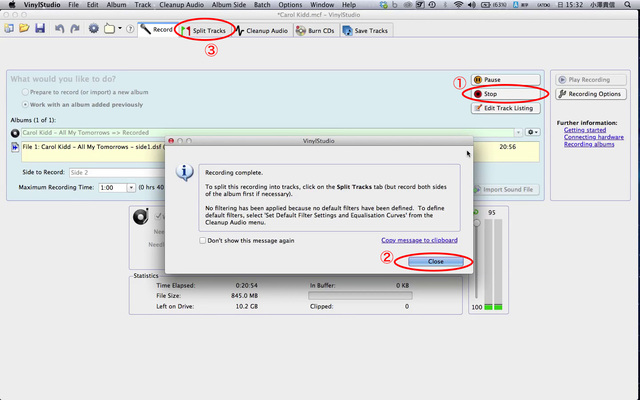Click the recording level slider handle
The width and height of the screenshot is (640, 400).
coord(476,223)
